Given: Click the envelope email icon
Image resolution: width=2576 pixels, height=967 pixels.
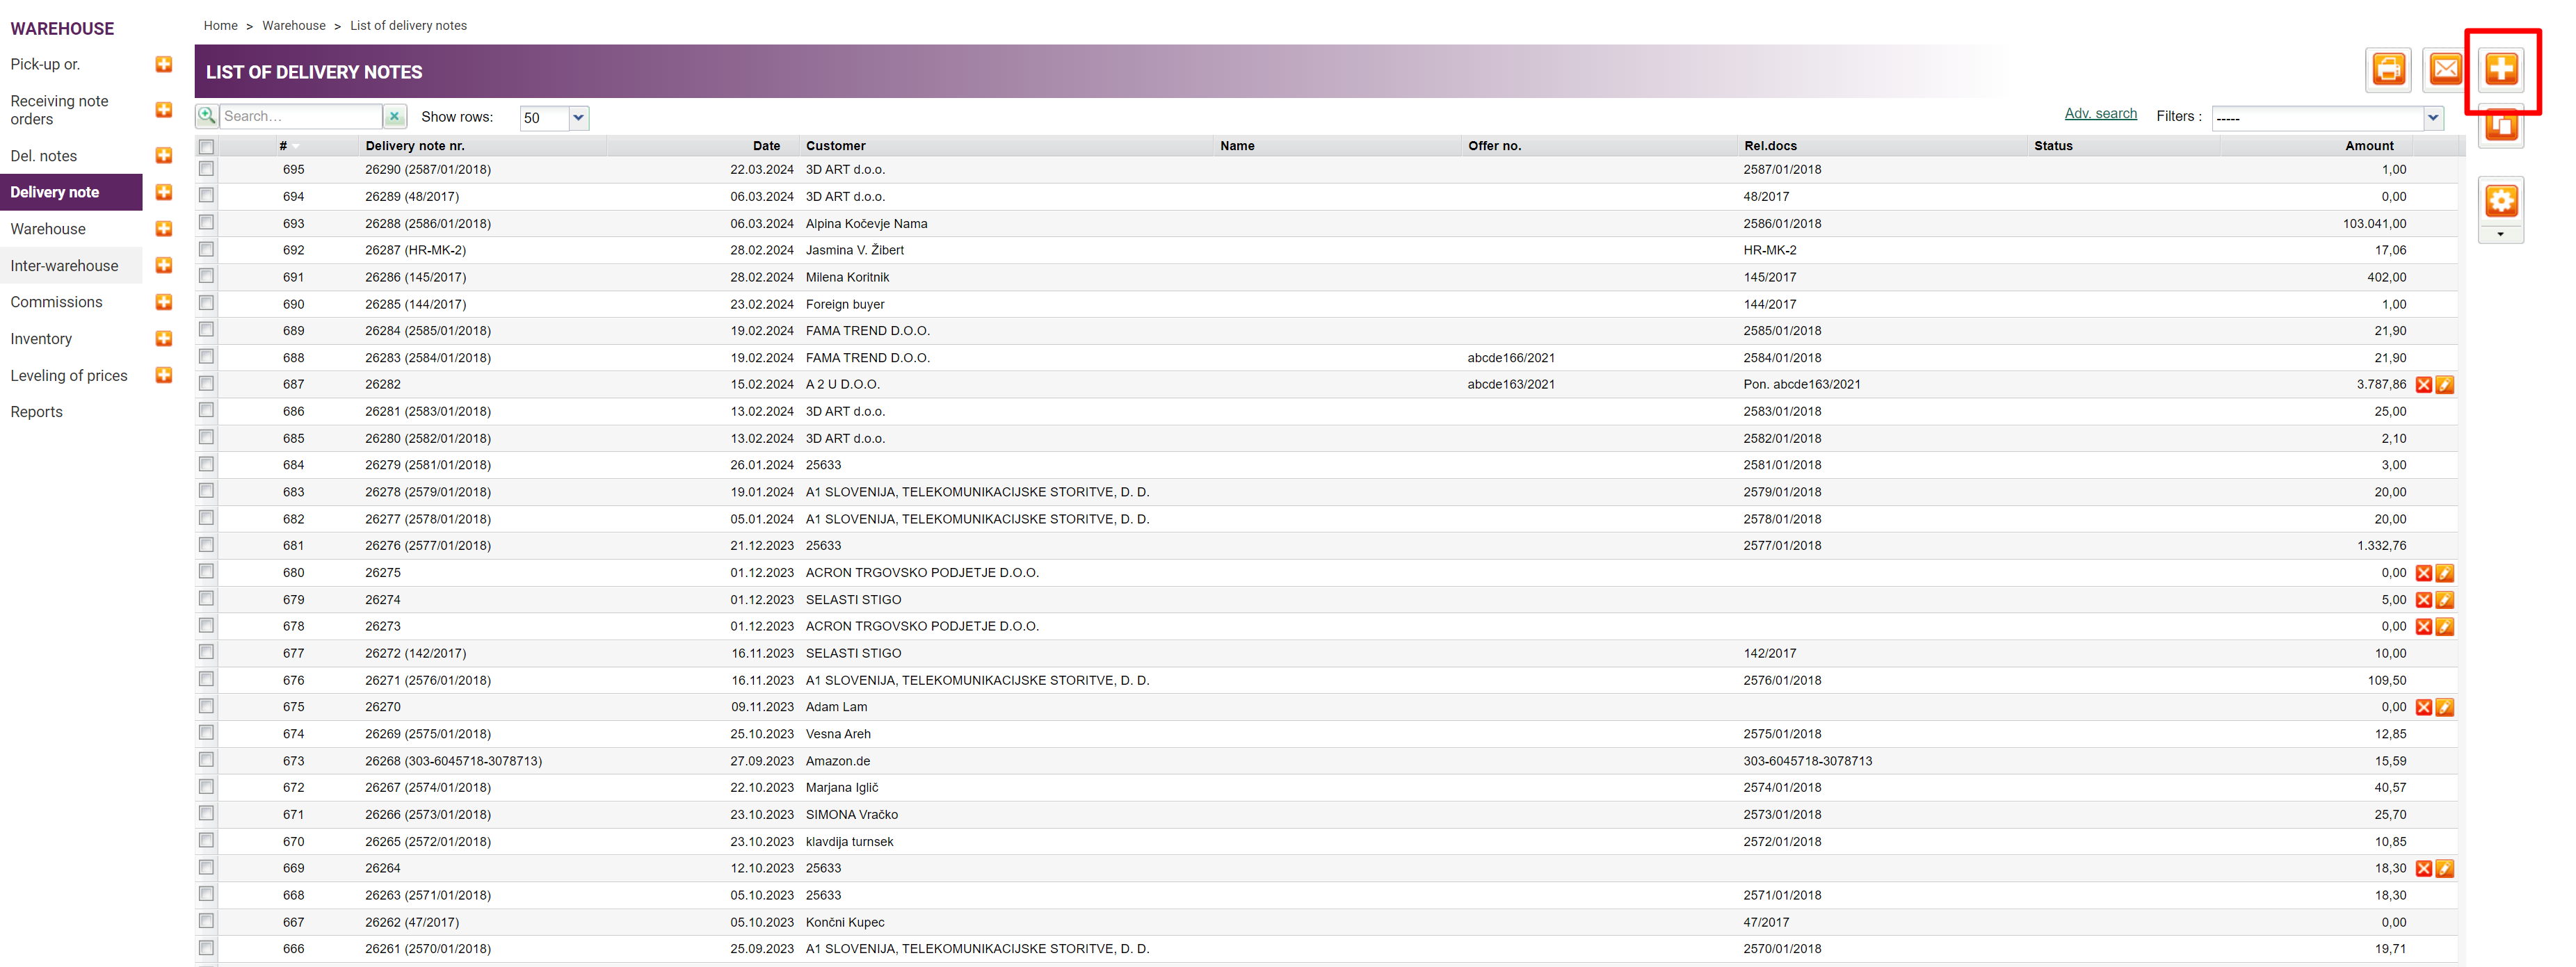Looking at the screenshot, I should pyautogui.click(x=2445, y=69).
